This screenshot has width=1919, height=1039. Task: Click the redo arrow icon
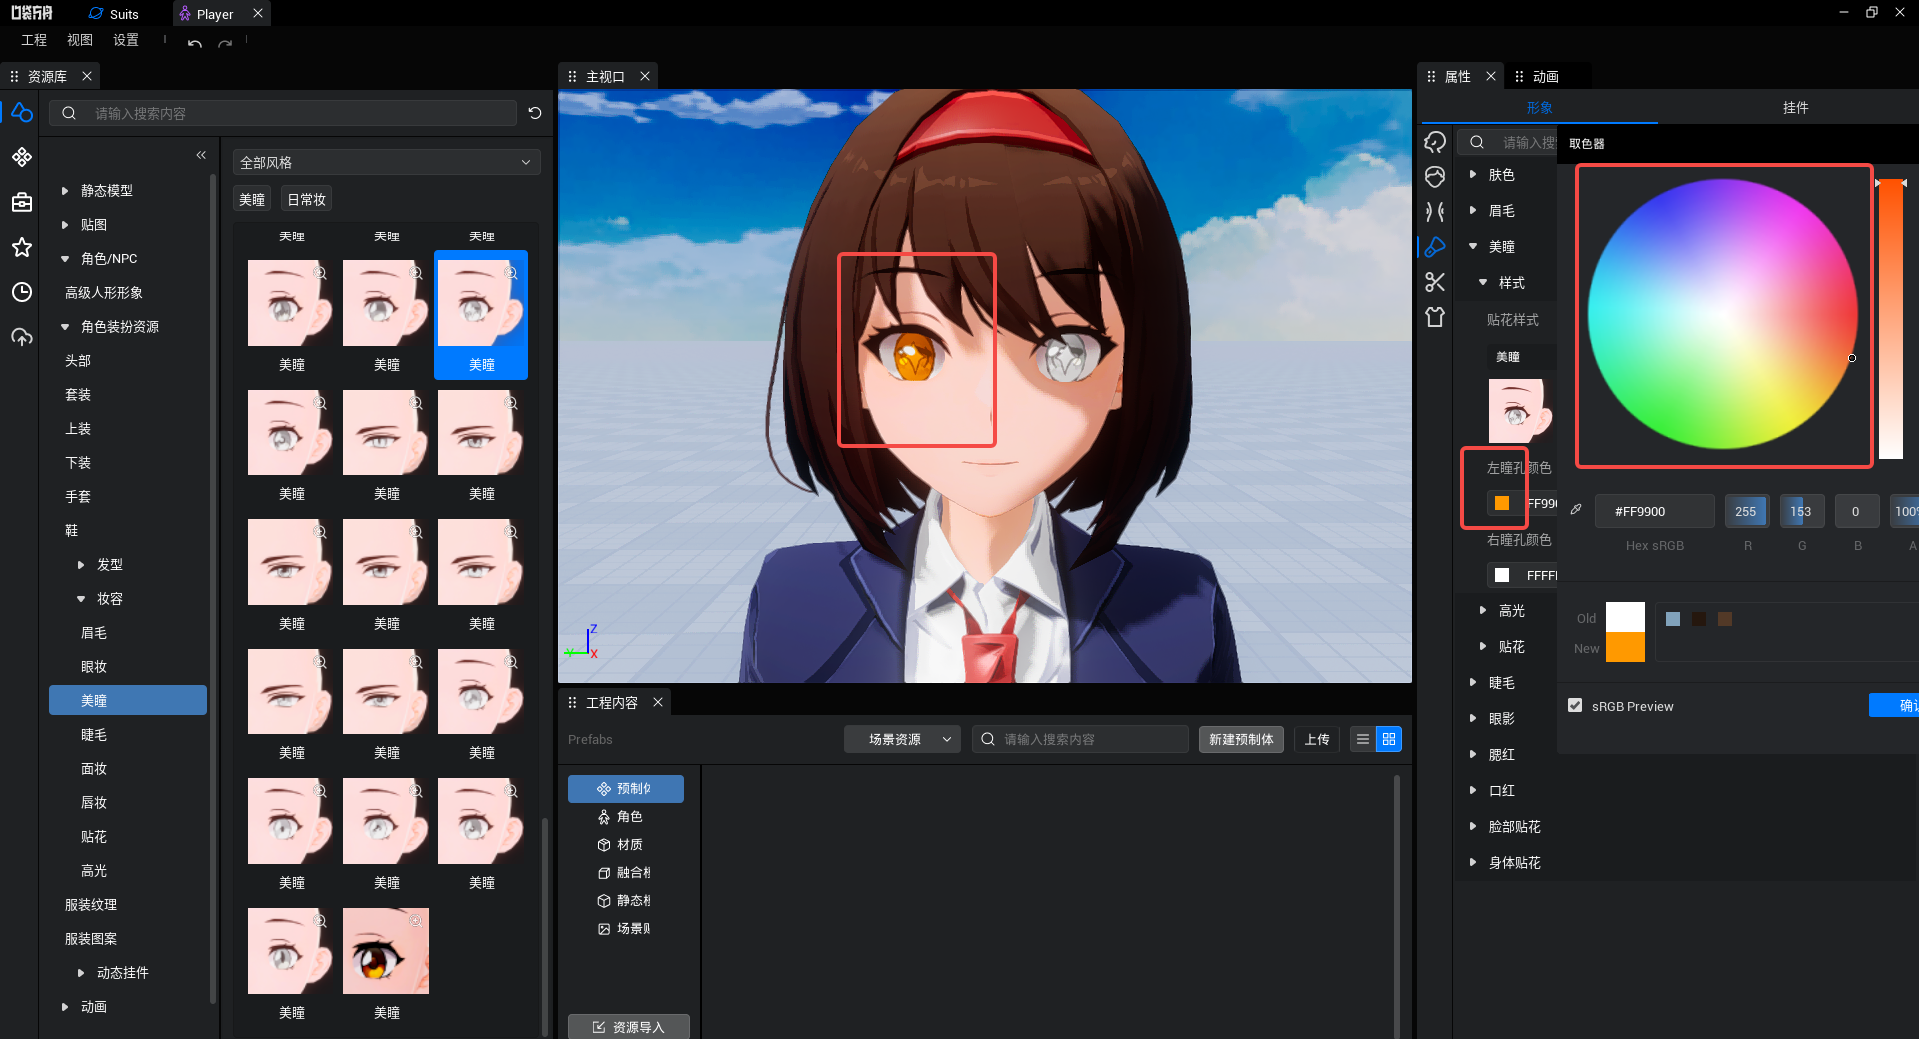[x=225, y=43]
